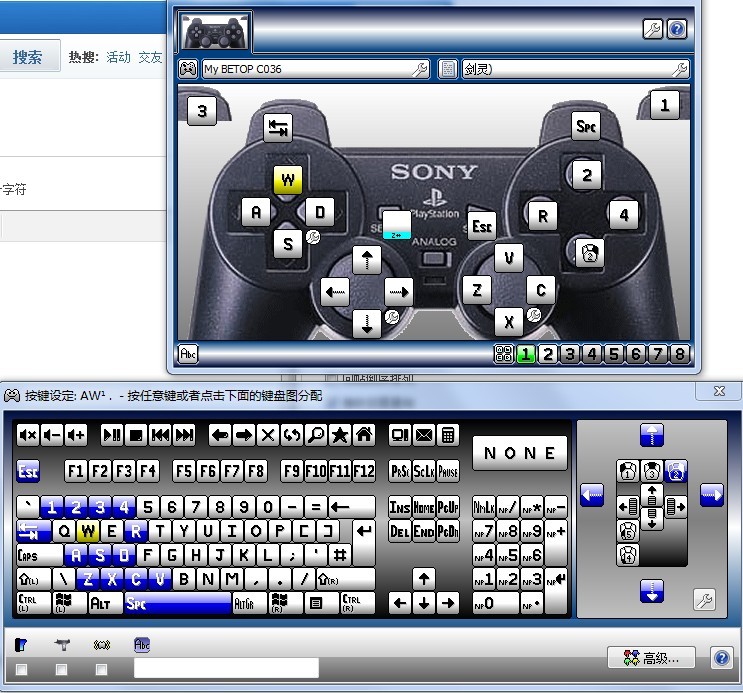
Task: Click the next track media key
Action: pos(184,435)
